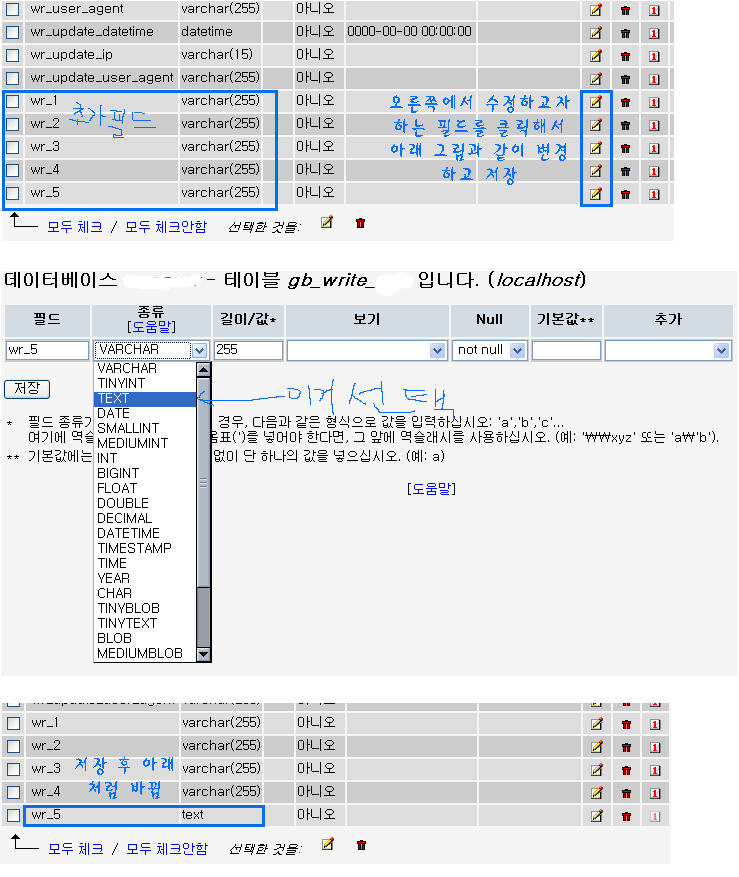
Task: Click edit pencil icon for wr_update_datetime row
Action: [x=596, y=32]
